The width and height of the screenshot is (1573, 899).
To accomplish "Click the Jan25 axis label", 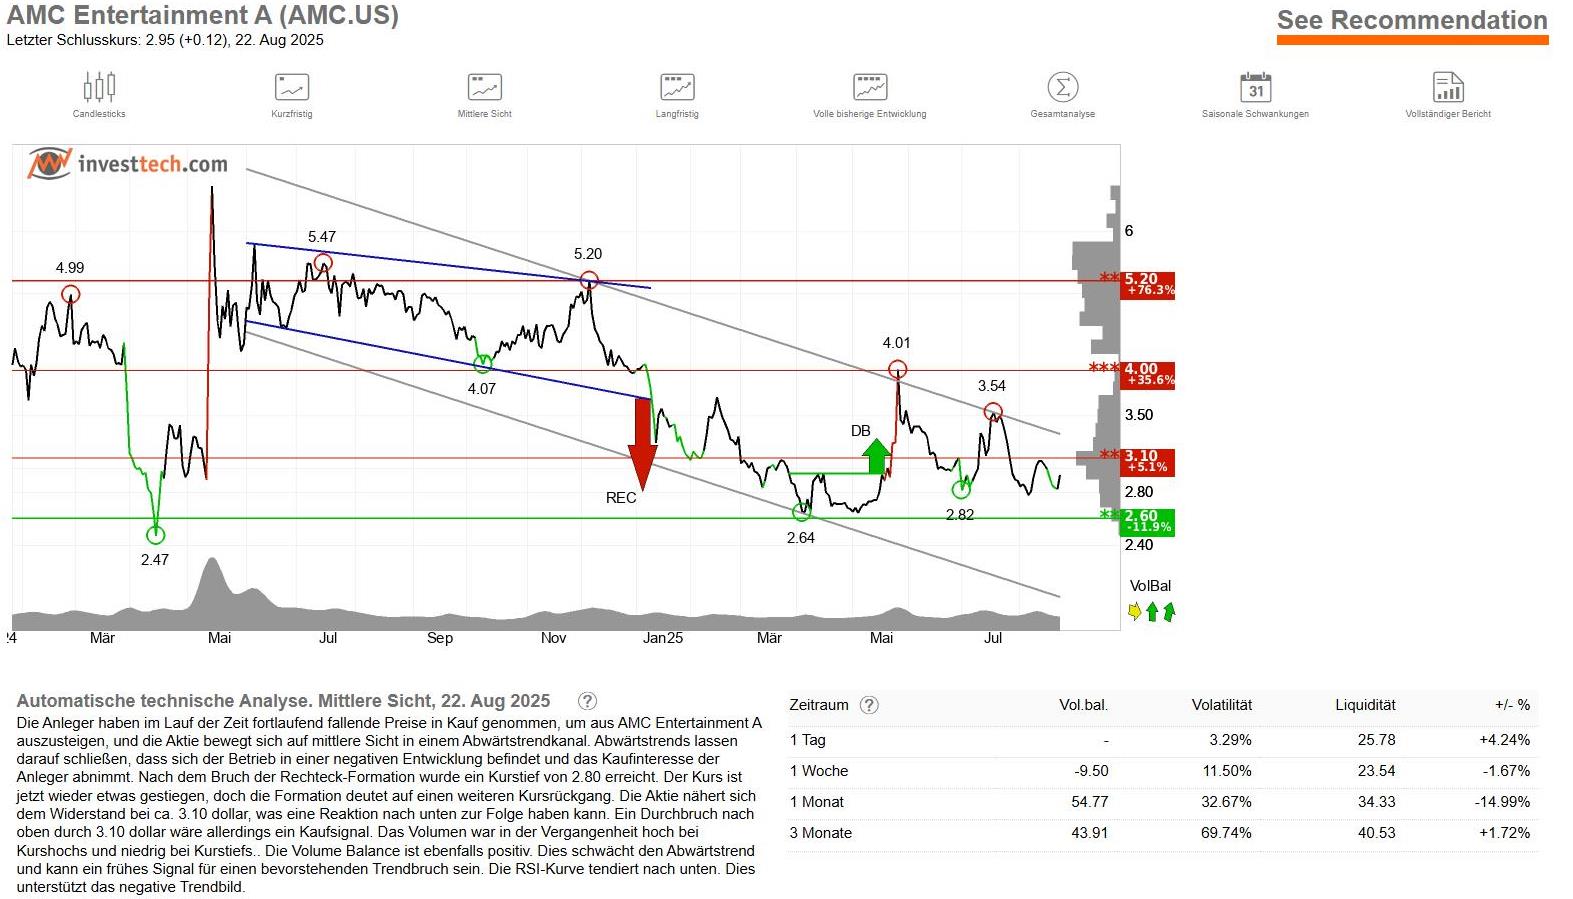I will click(662, 638).
